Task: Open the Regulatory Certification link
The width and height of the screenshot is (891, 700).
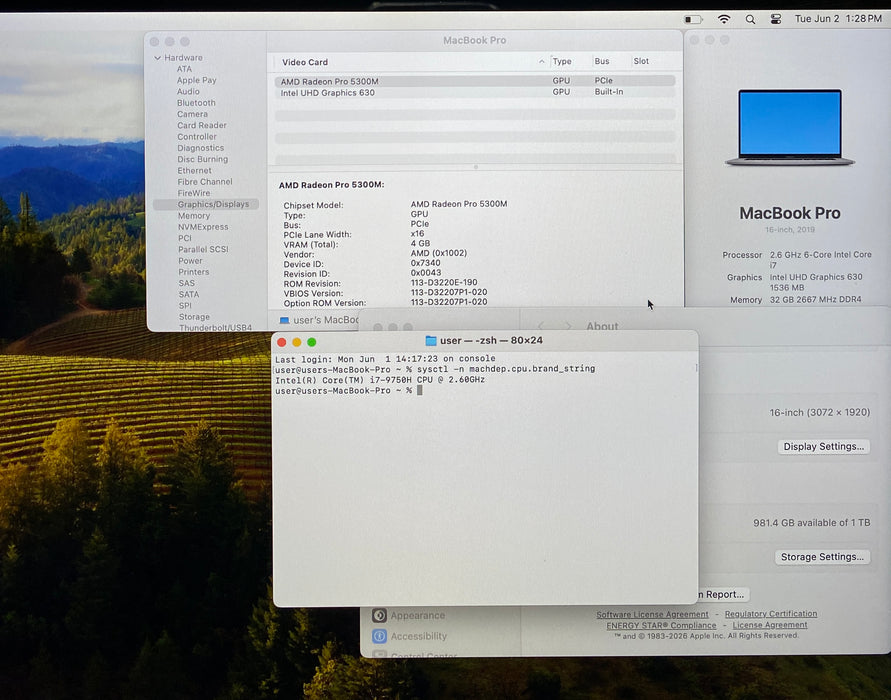Action: click(771, 614)
